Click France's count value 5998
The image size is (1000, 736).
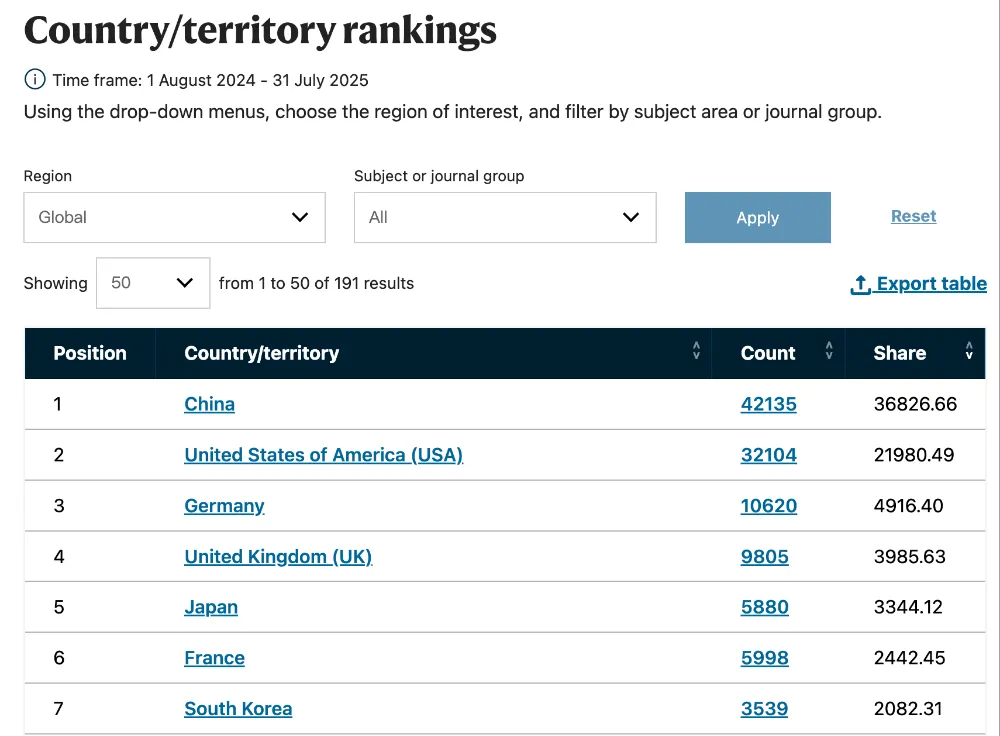tap(764, 658)
